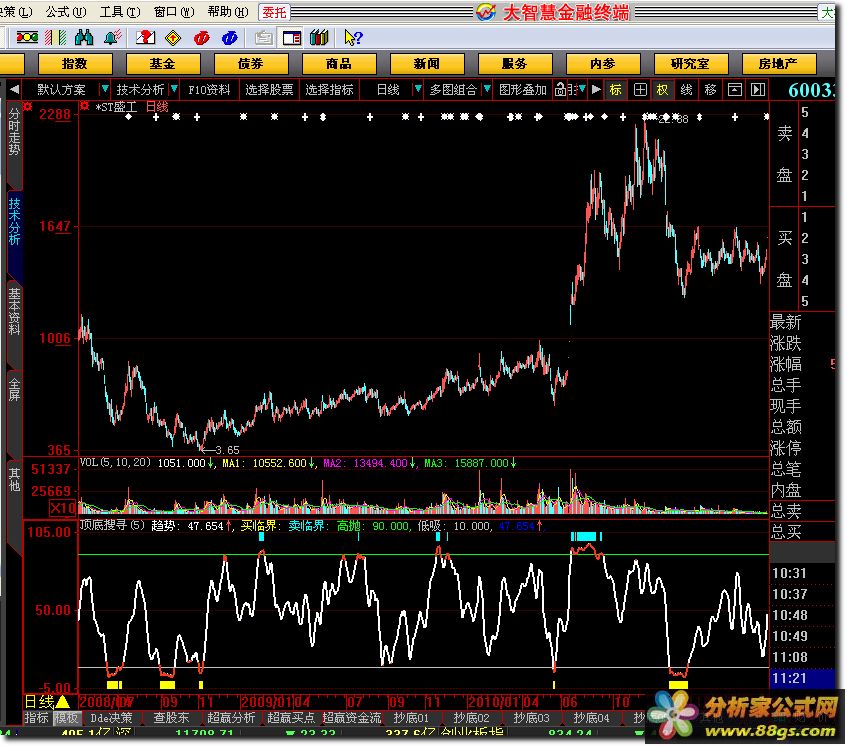Select the 模板 bottom tab
847x746 pixels.
66,718
